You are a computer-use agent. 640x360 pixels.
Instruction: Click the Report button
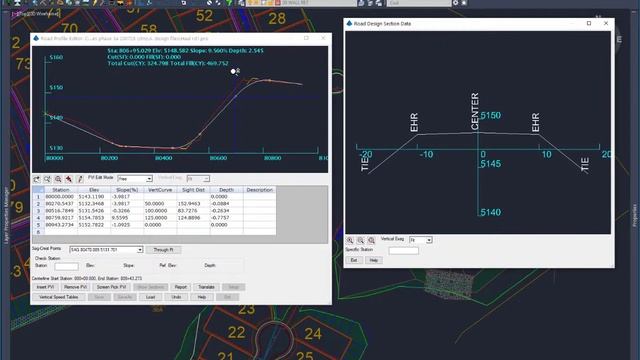(180, 287)
